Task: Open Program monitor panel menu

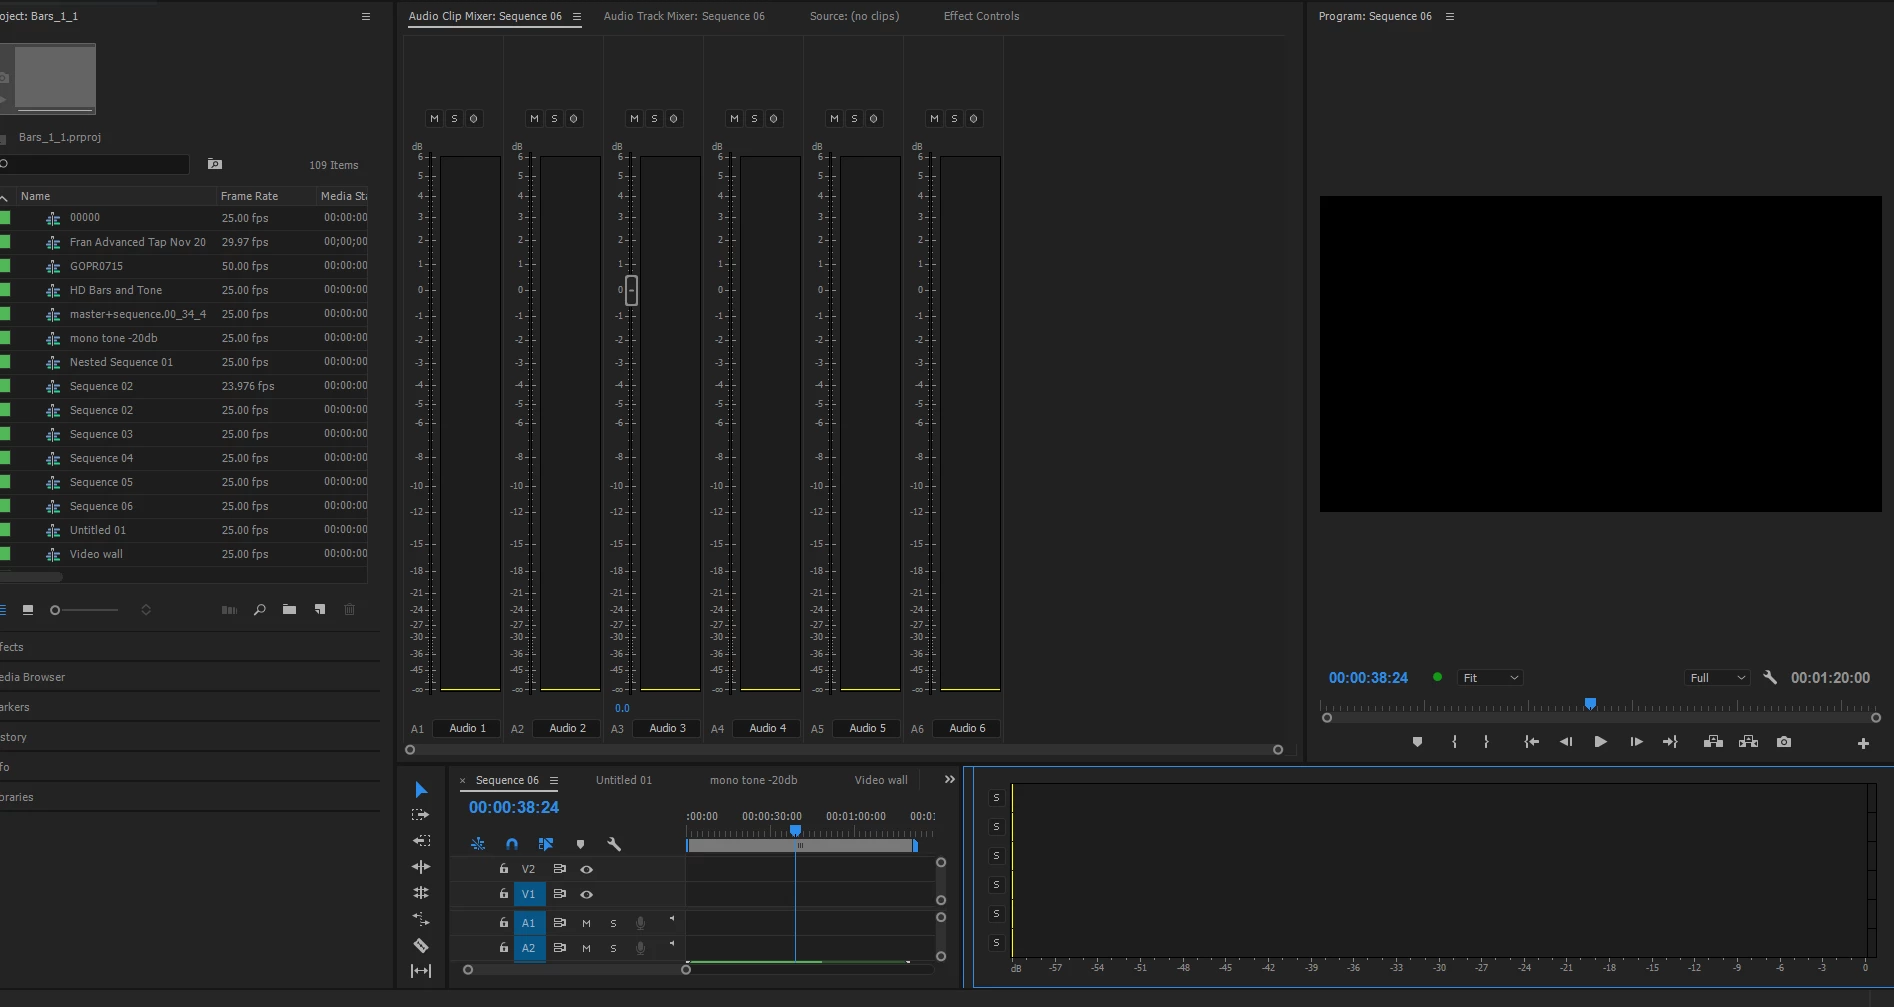Action: coord(1450,16)
